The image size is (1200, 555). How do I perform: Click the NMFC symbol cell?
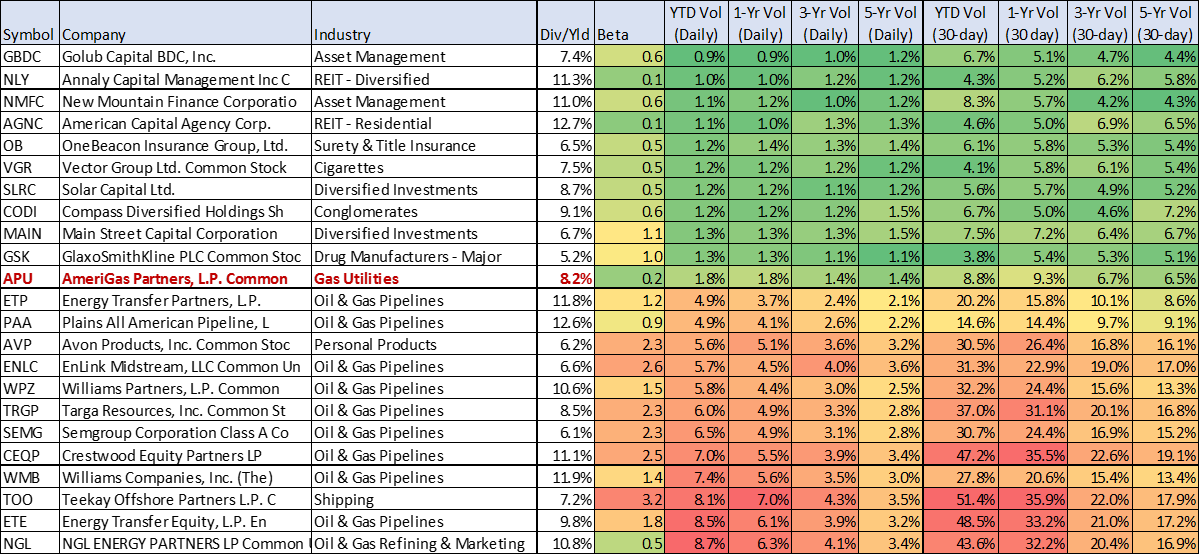[29, 101]
